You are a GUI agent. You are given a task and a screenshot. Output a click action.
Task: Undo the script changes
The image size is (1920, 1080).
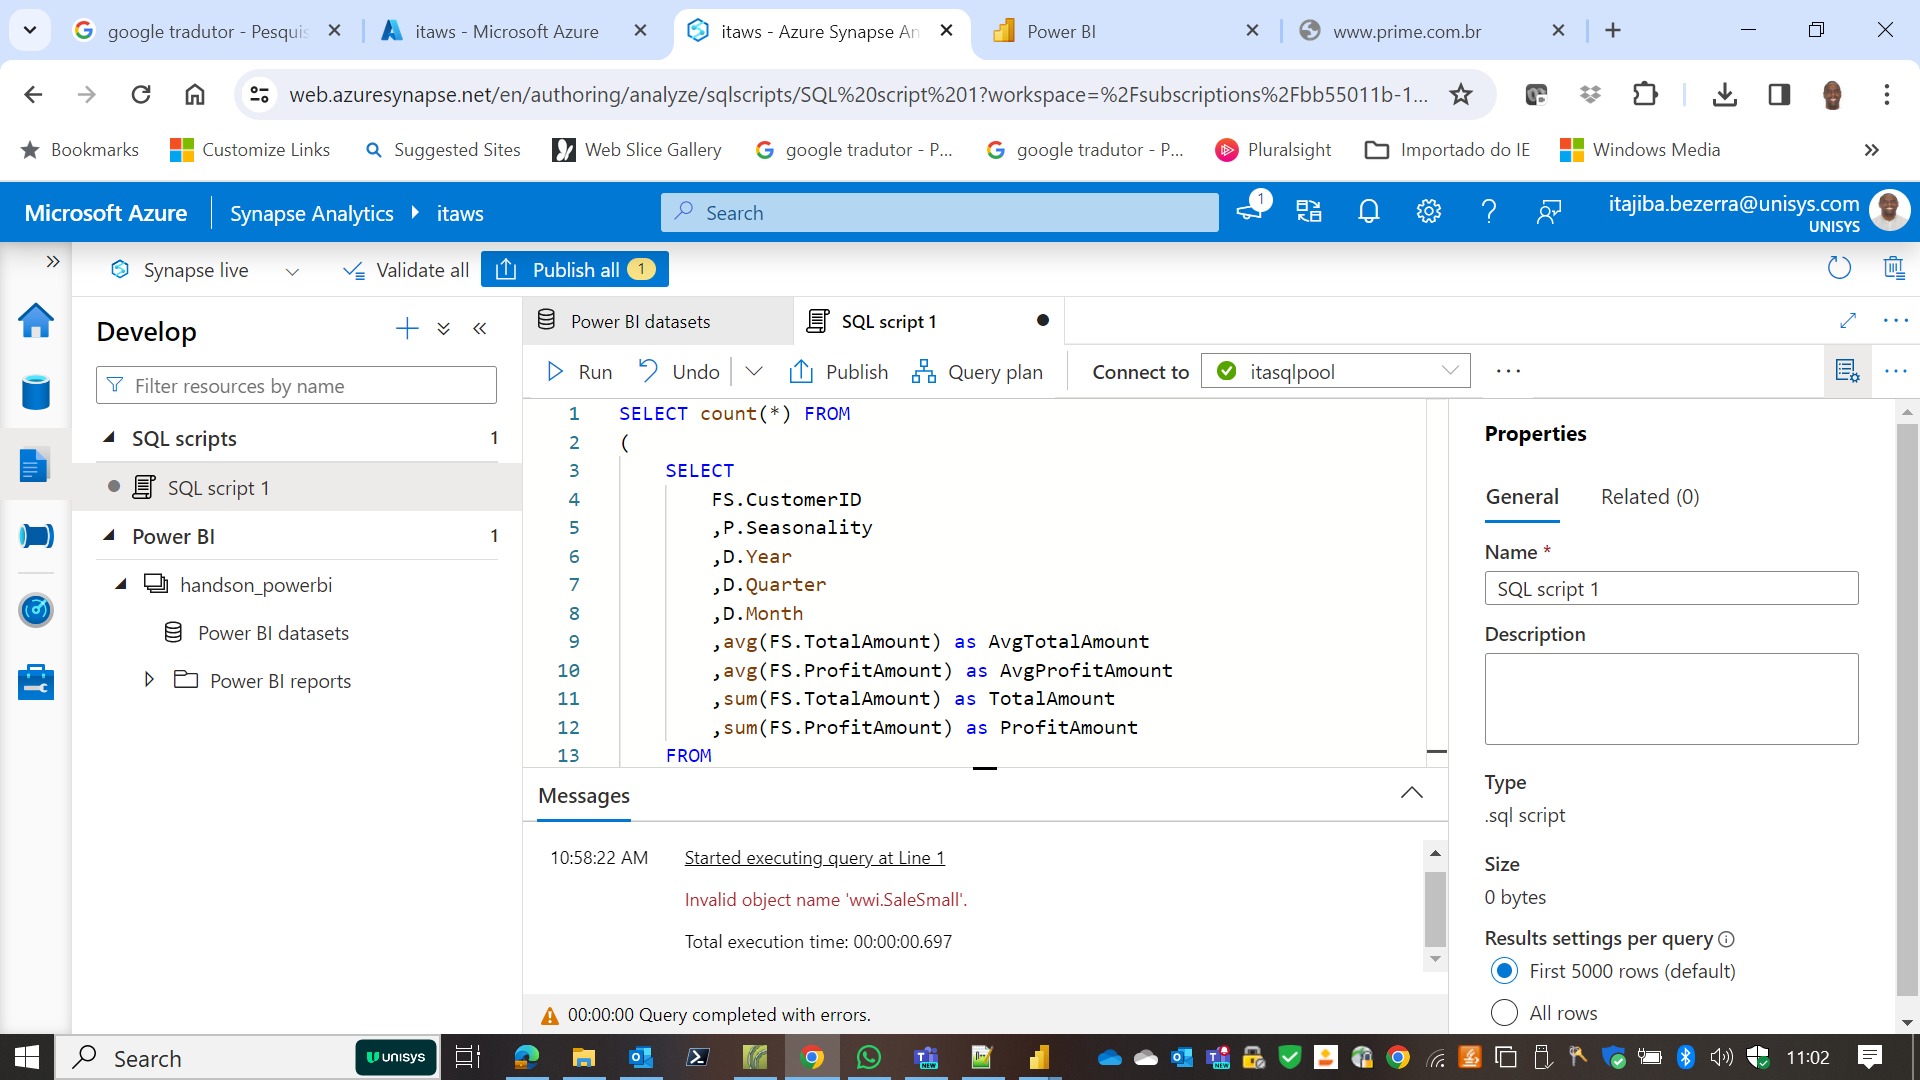click(x=679, y=372)
